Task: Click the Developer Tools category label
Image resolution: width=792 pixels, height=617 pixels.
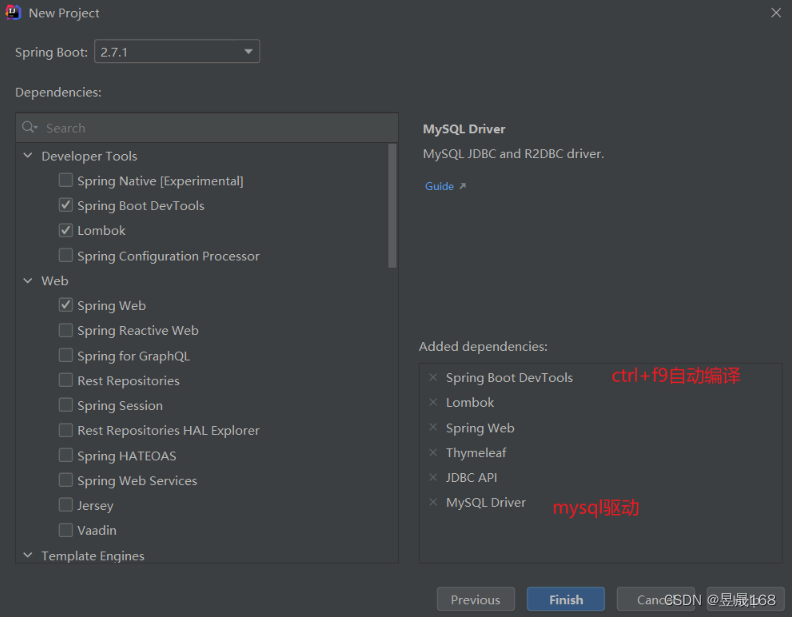Action: (89, 156)
